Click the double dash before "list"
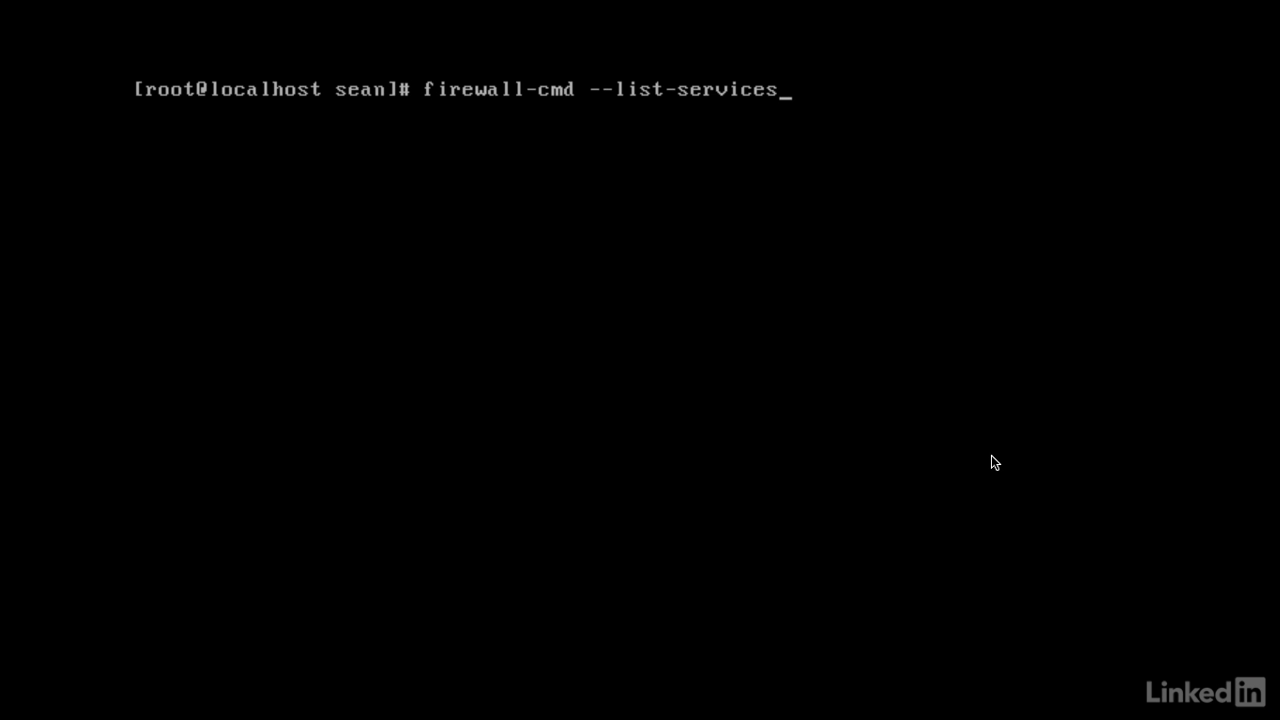This screenshot has width=1280, height=720. (x=601, y=89)
